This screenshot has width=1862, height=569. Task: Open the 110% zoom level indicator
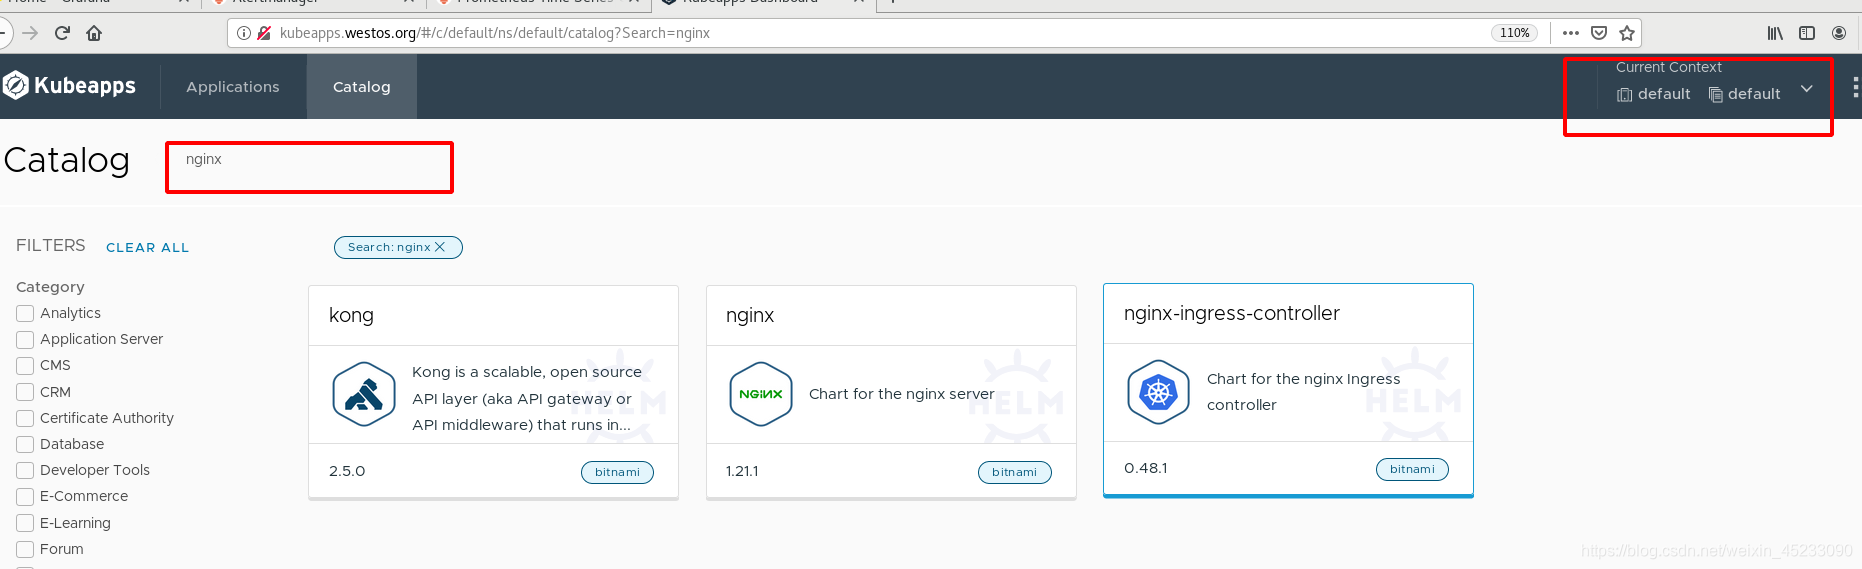click(1514, 33)
